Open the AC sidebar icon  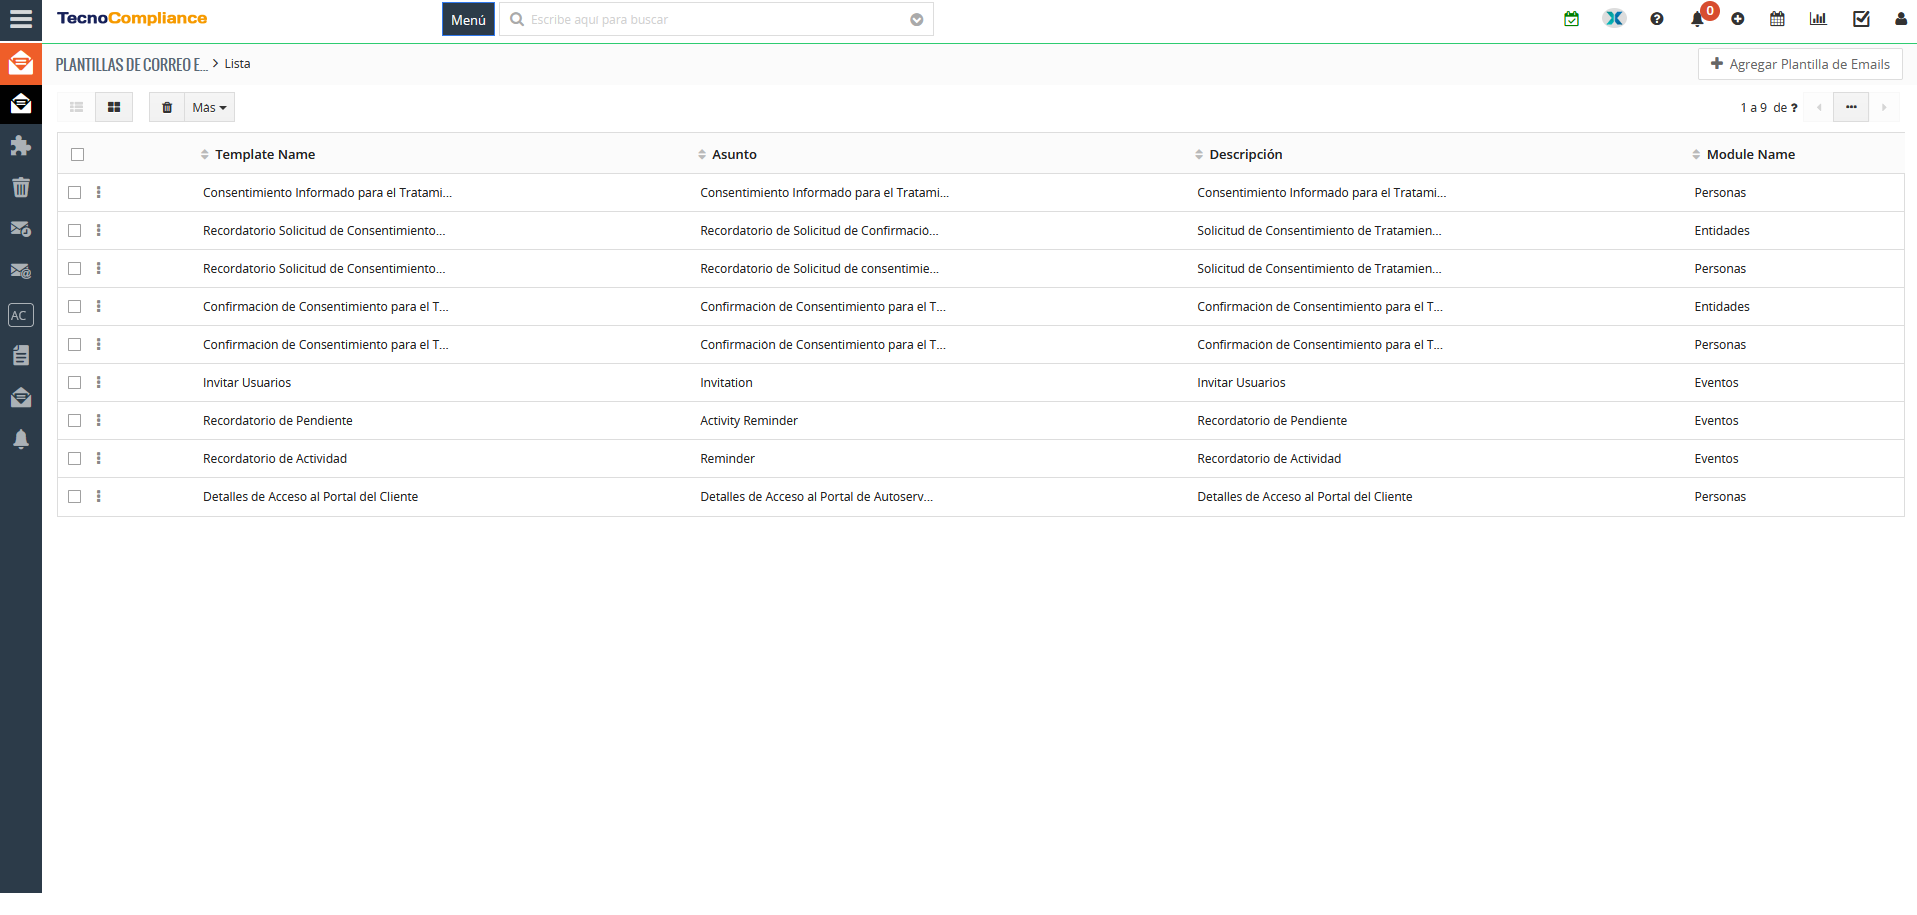point(20,315)
